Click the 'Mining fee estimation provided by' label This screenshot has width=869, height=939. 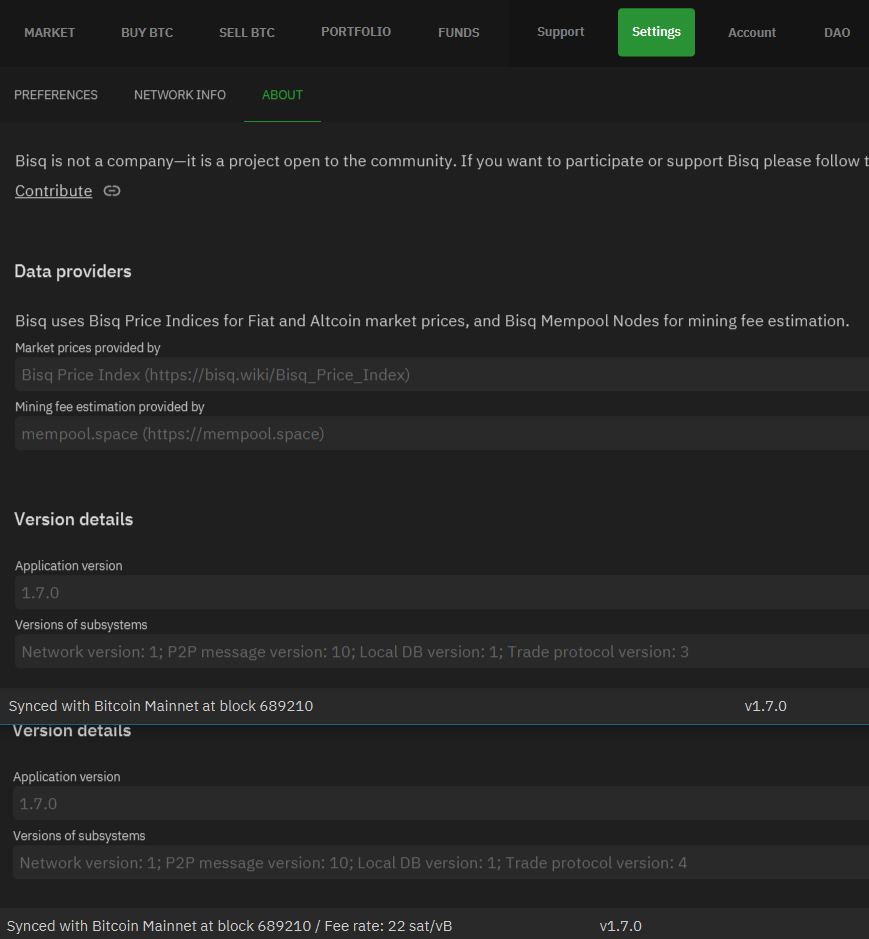point(110,407)
